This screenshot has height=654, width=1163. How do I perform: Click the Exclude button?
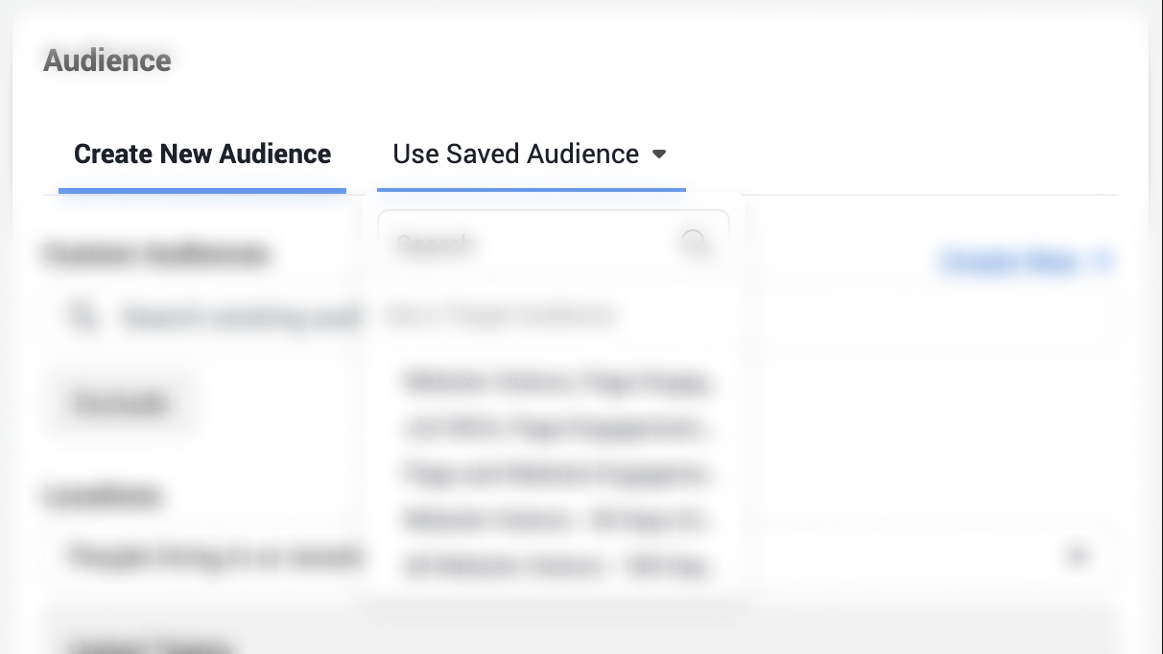coord(120,402)
